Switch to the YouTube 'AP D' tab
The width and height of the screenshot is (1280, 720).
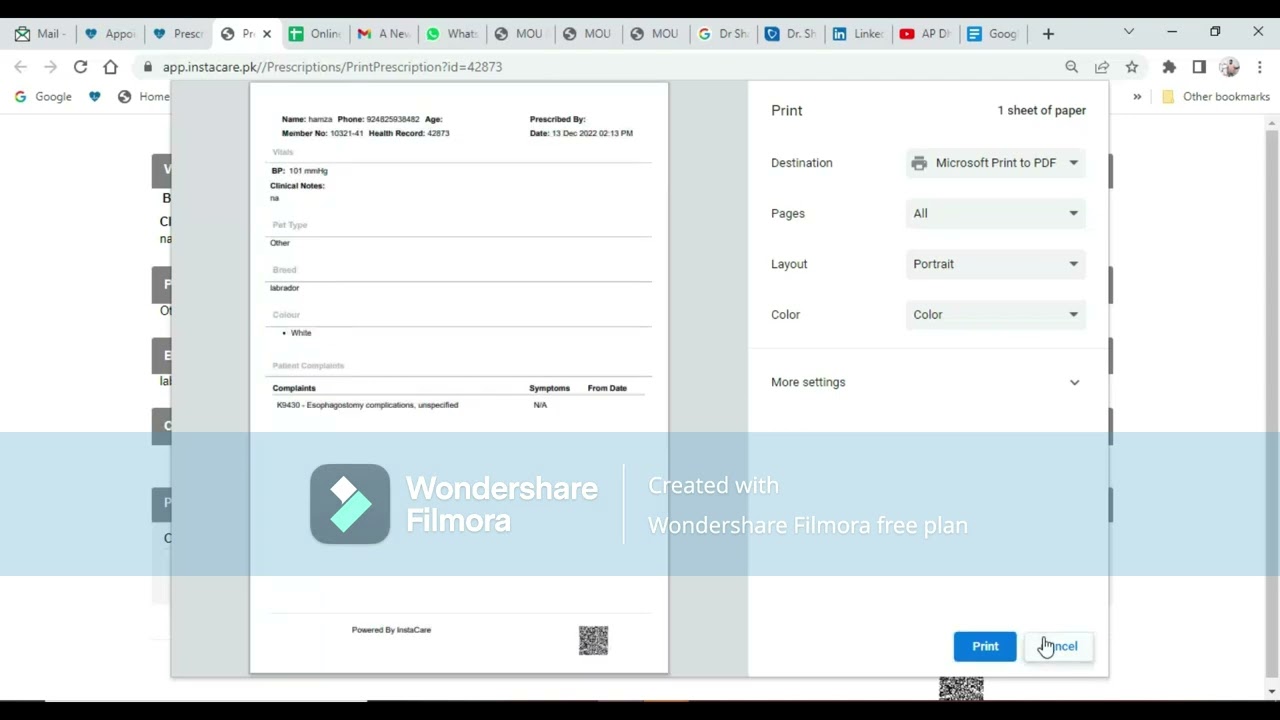coord(925,33)
